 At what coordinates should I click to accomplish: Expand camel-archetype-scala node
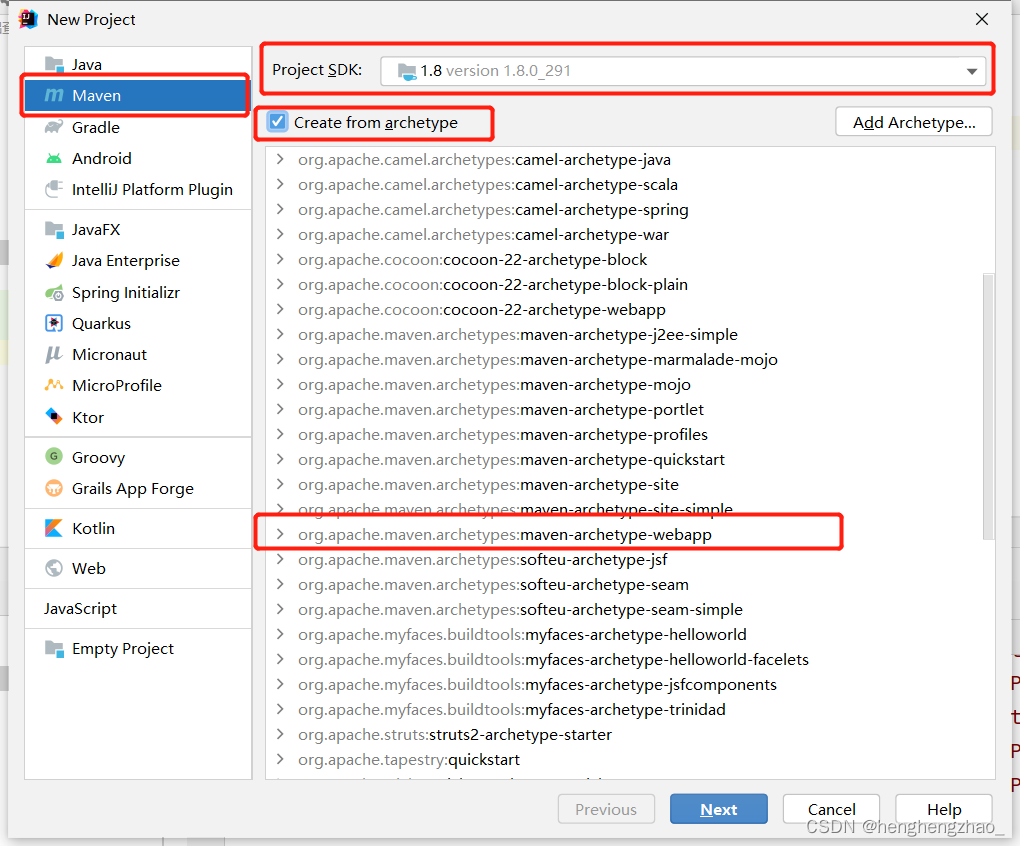280,184
